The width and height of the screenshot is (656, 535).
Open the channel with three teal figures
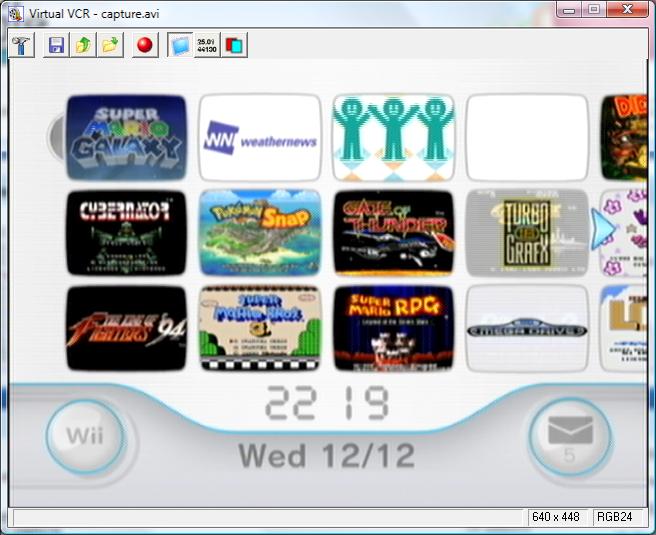(393, 138)
